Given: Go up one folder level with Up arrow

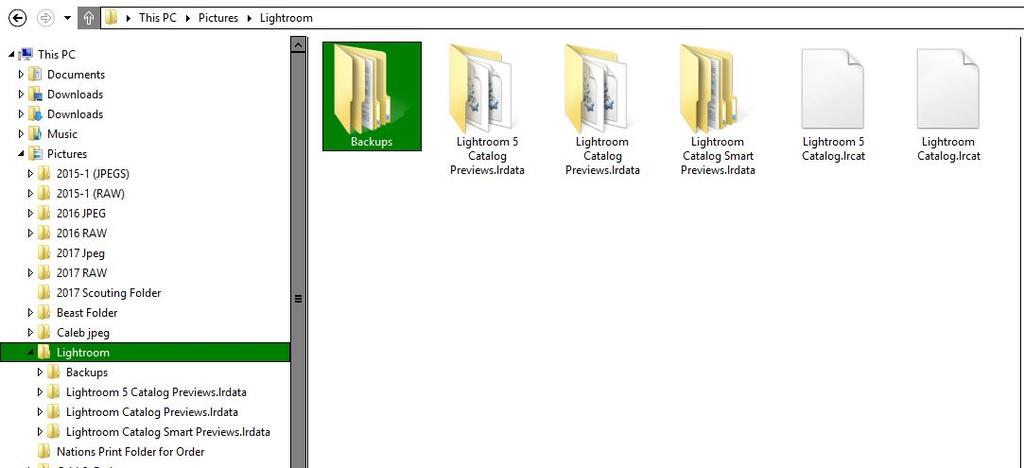Looking at the screenshot, I should [89, 18].
